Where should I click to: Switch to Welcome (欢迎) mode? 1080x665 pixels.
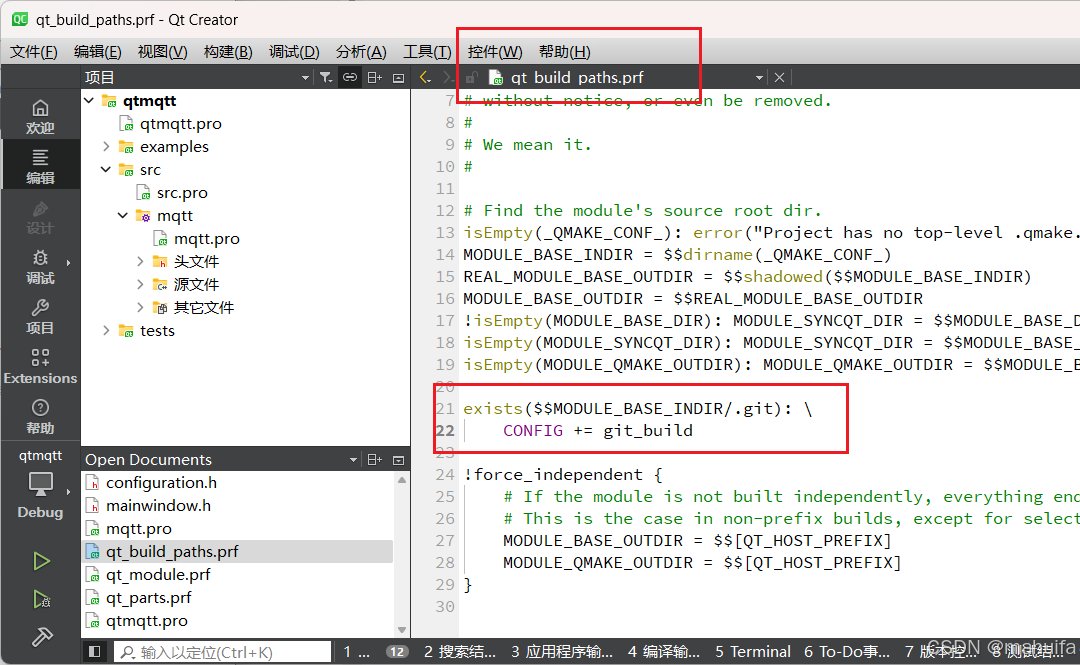coord(40,116)
